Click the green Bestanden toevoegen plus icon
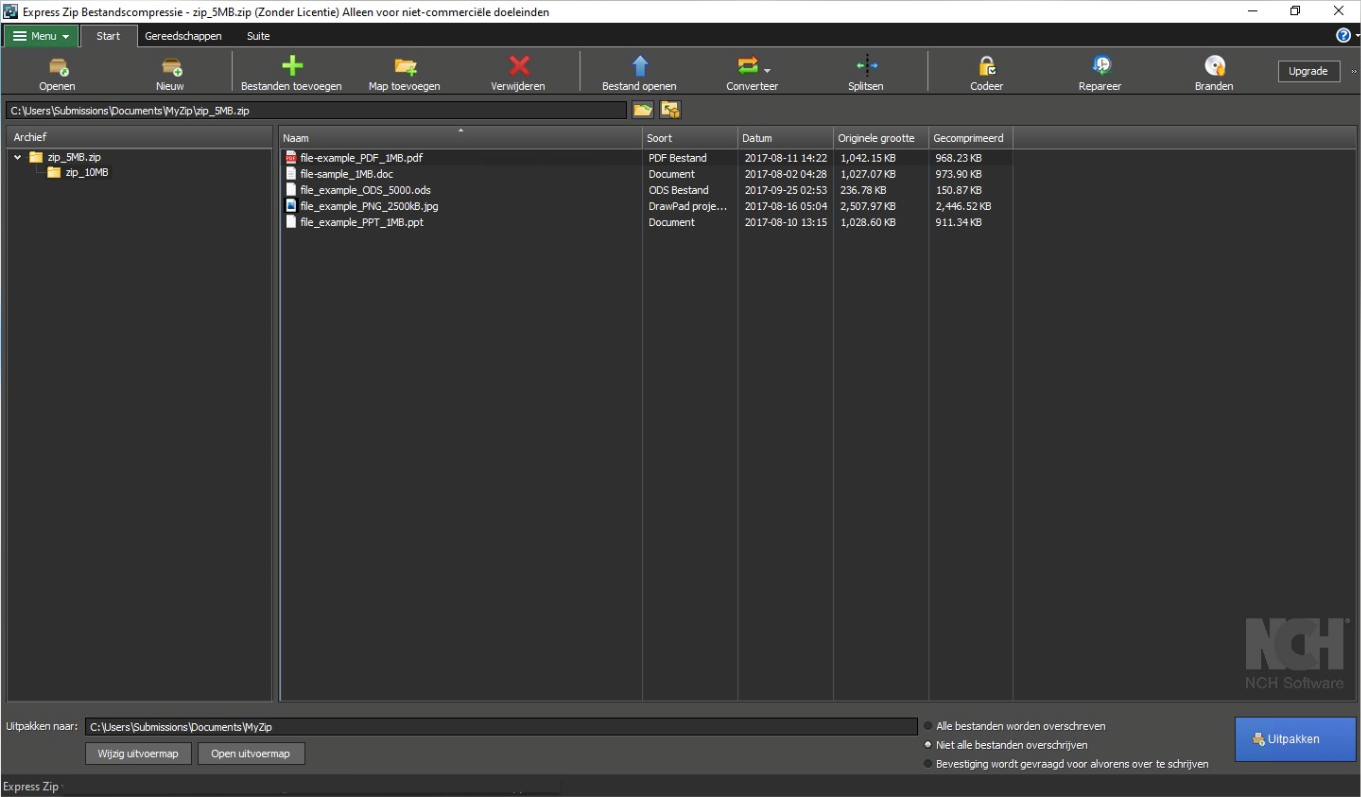This screenshot has height=797, width=1361. coord(292,67)
